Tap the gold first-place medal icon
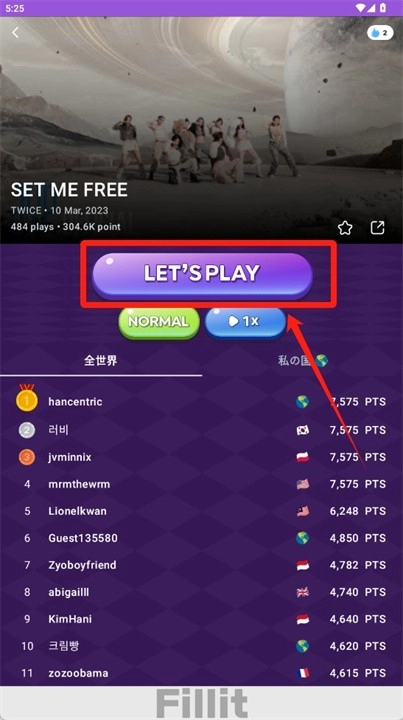The height and width of the screenshot is (720, 403). coord(27,400)
